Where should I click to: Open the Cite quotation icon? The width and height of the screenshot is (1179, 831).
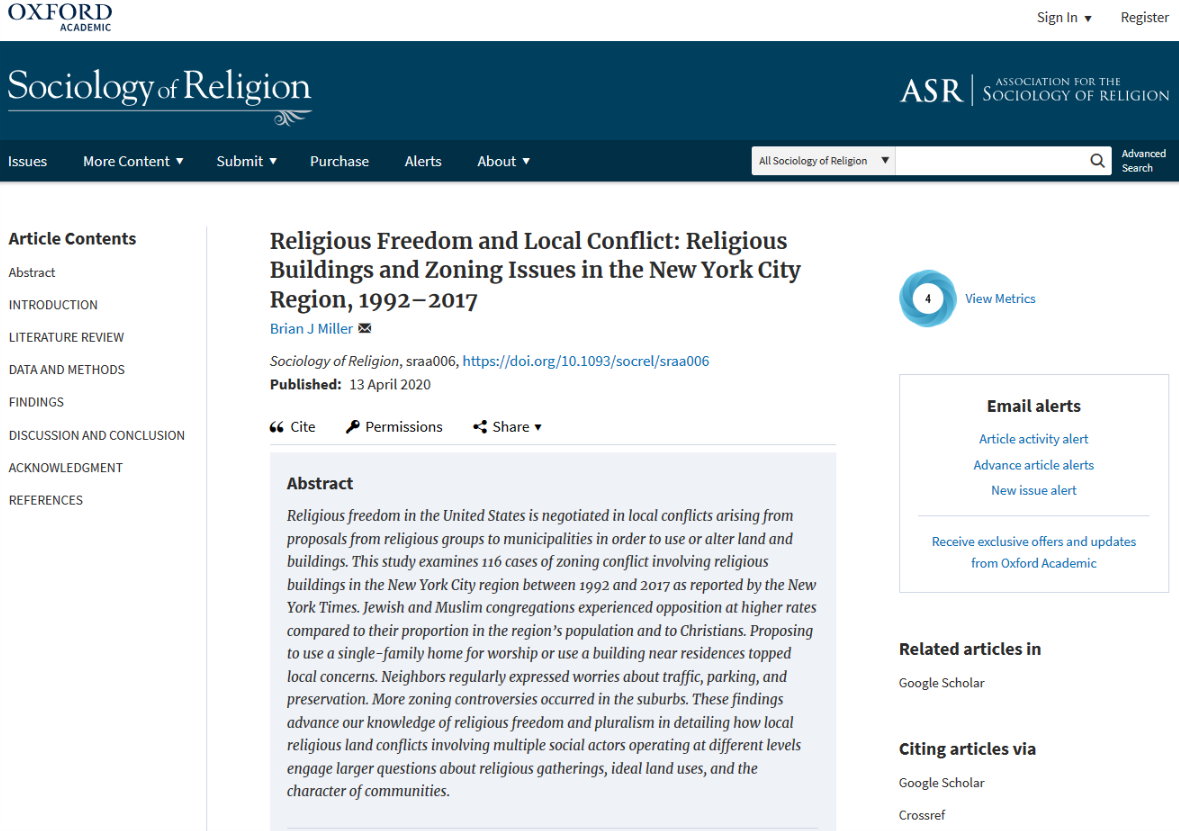coord(275,426)
